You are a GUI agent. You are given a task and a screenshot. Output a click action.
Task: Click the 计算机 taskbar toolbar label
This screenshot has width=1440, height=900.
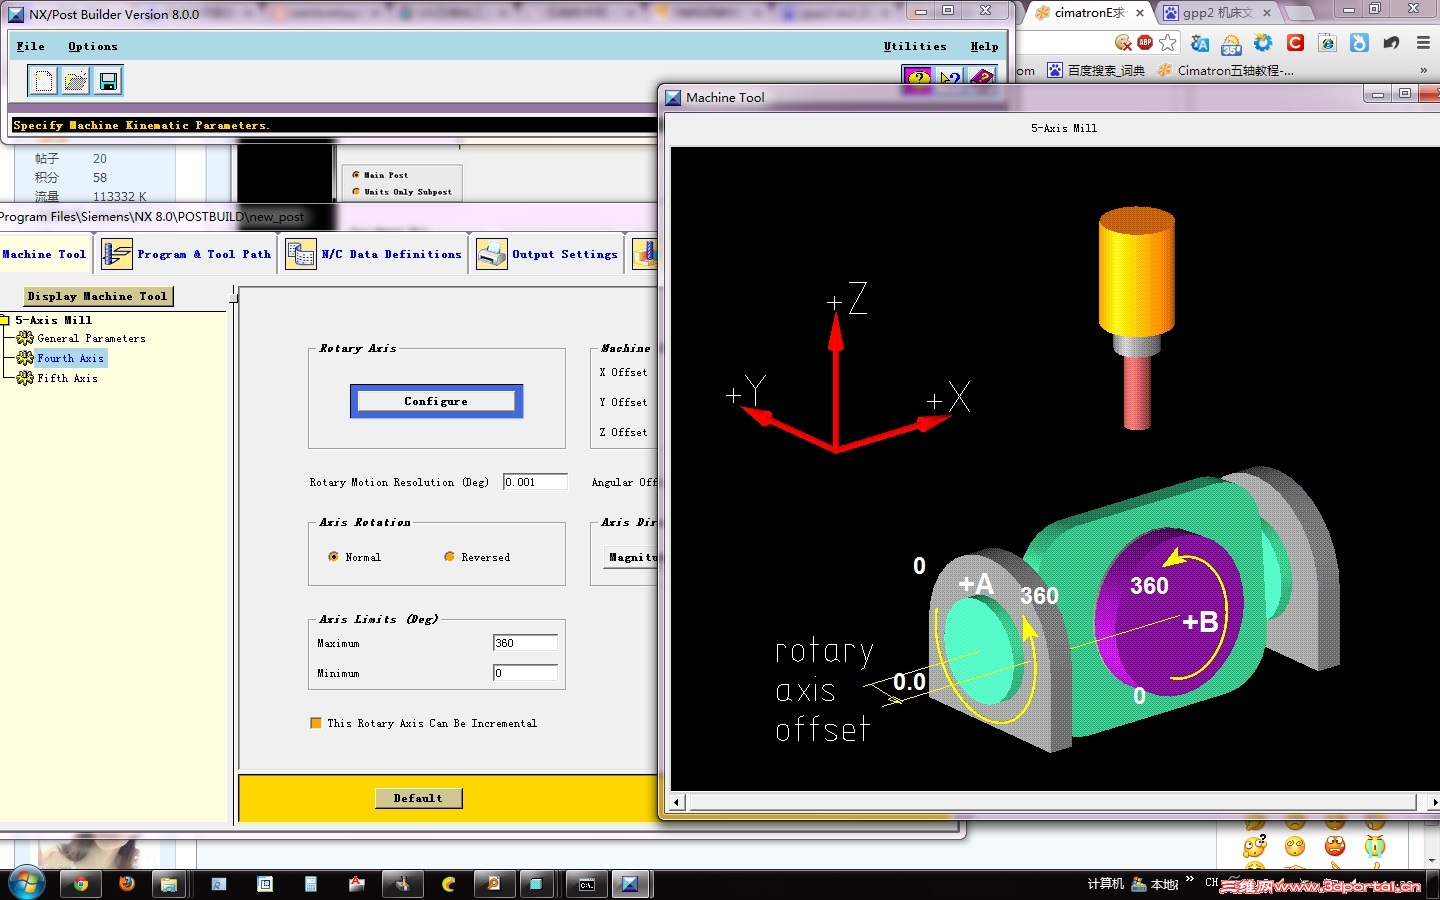1106,884
